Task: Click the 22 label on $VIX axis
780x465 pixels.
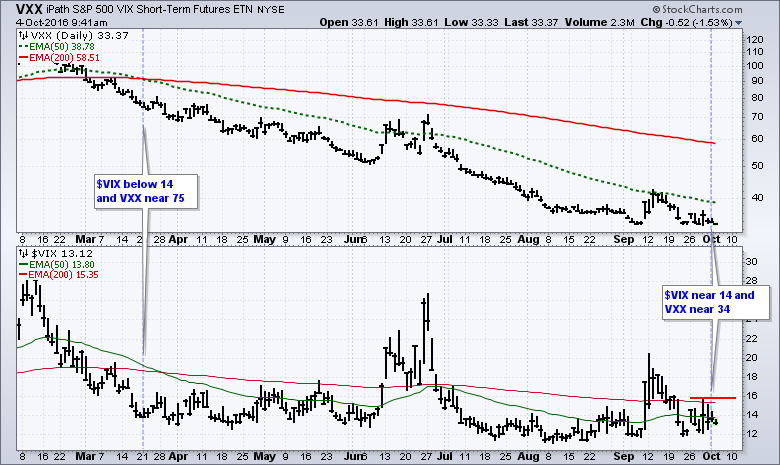Action: [752, 339]
